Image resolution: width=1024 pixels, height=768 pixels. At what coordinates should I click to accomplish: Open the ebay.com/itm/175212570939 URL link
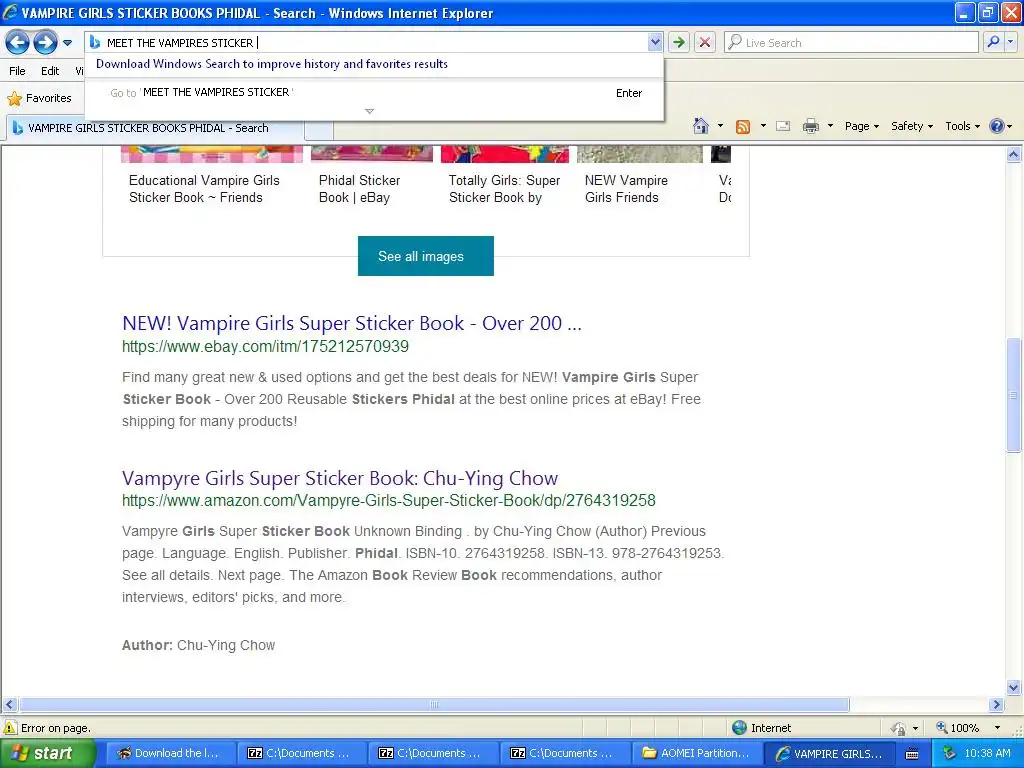point(265,346)
